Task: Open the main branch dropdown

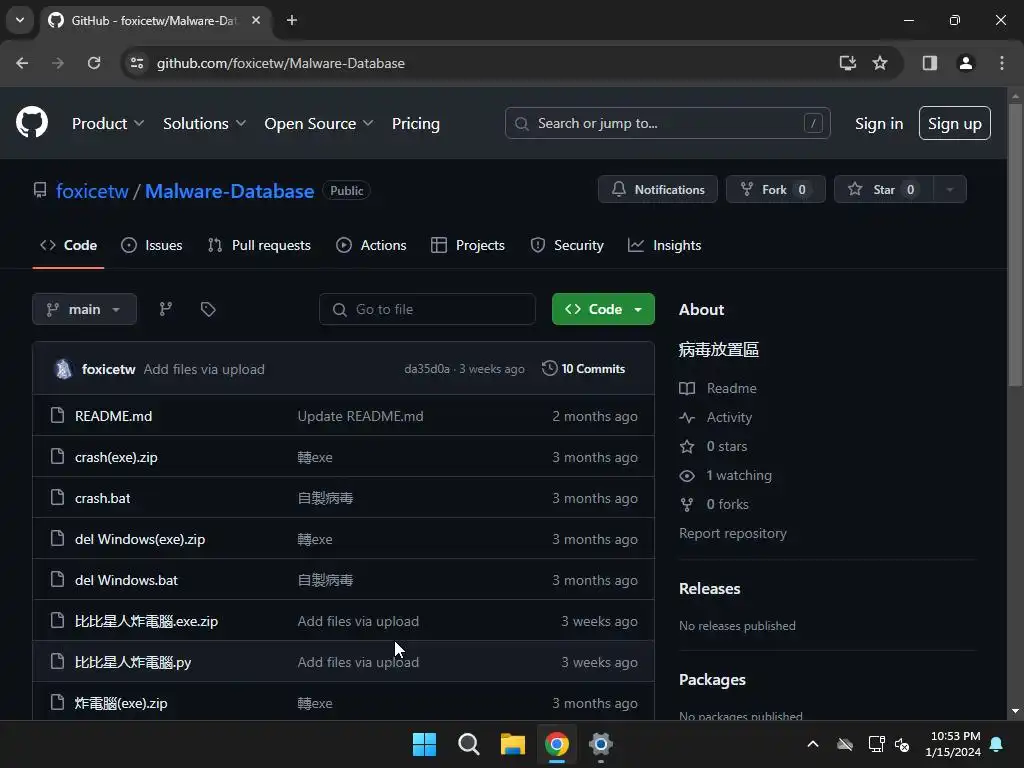Action: 84,309
